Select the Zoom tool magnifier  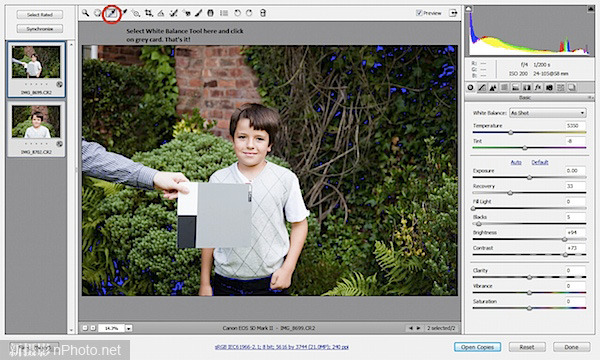tap(85, 13)
